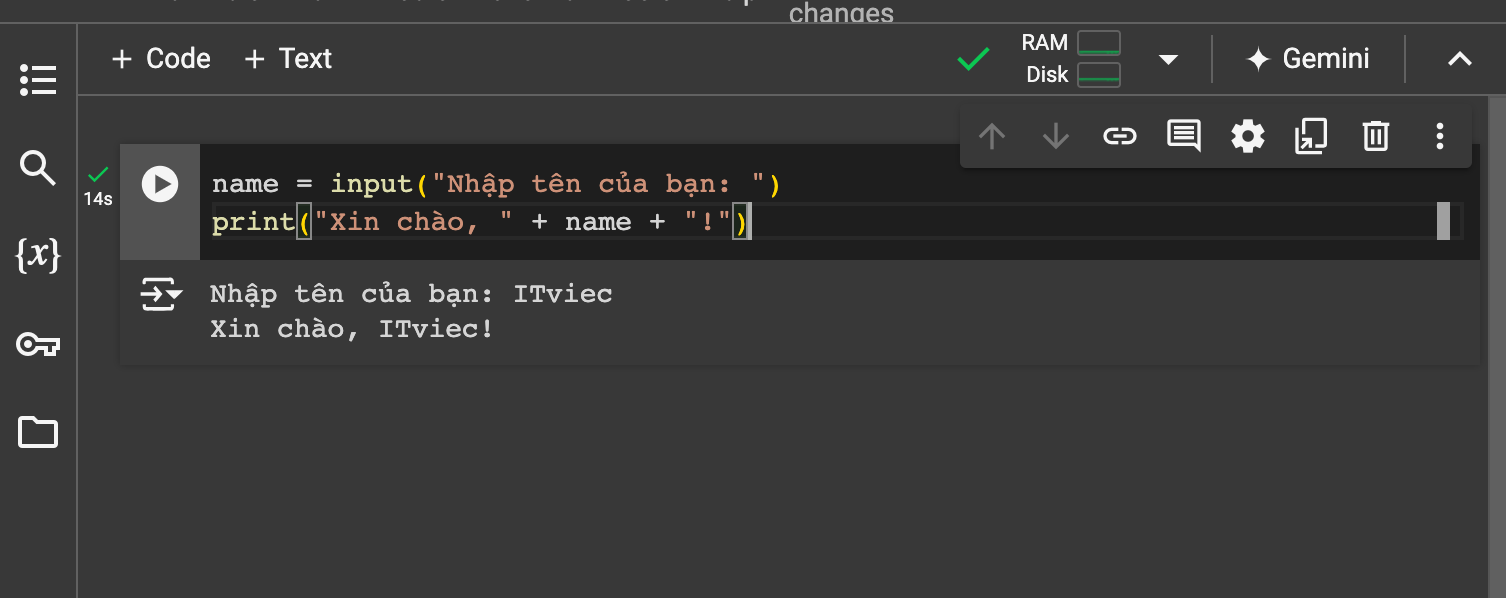The width and height of the screenshot is (1506, 598).
Task: Open the Gemini assistant
Action: [1307, 59]
